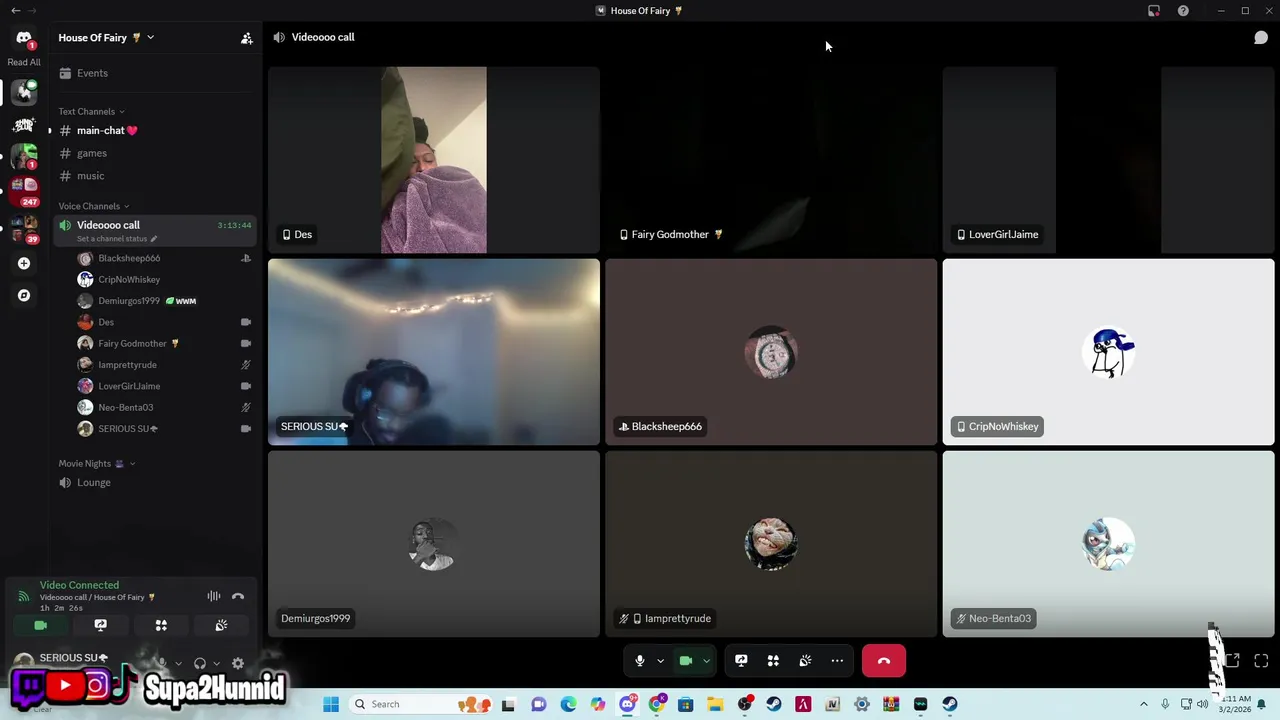The image size is (1280, 720).
Task: Open input device chevron in user panel
Action: [178, 663]
